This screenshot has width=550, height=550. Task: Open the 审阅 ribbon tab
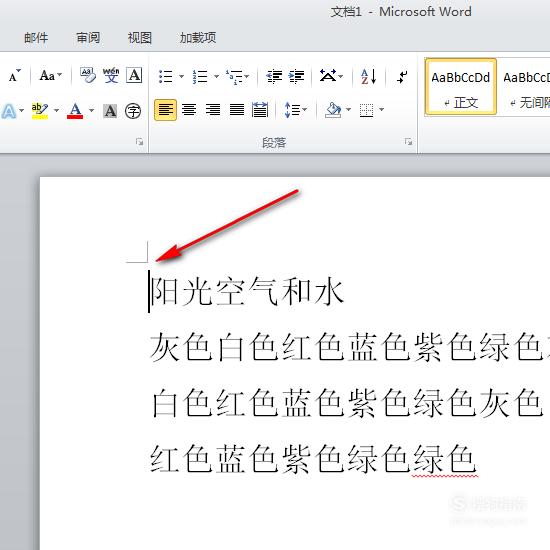(88, 38)
